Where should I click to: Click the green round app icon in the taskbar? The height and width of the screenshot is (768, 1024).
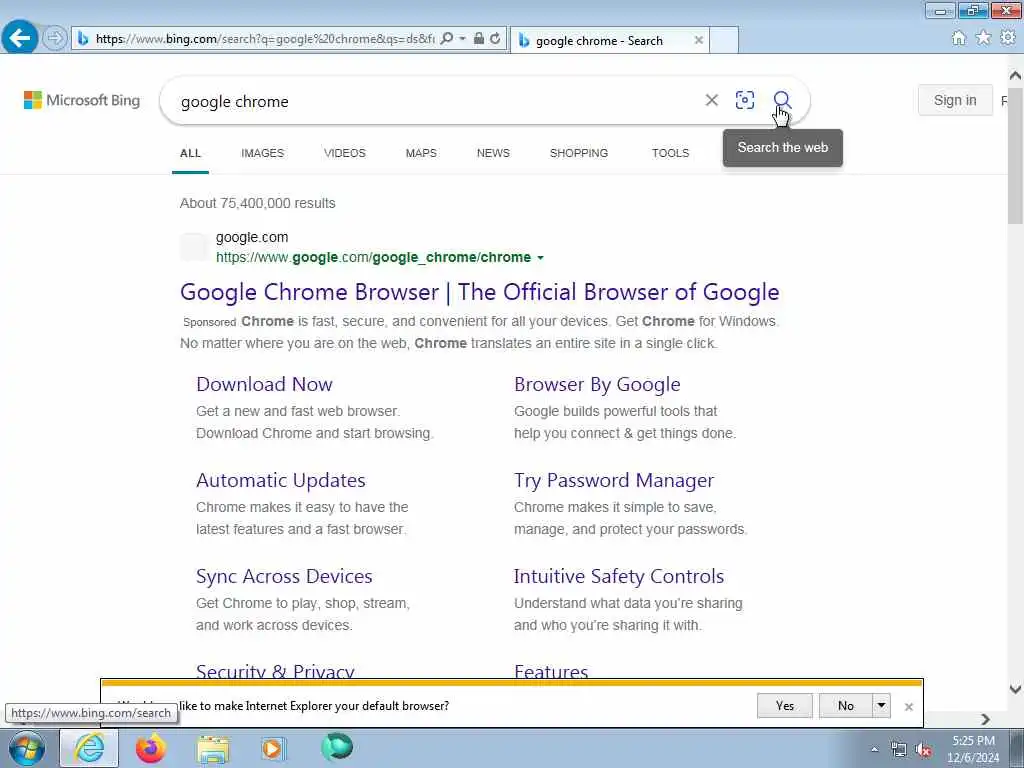click(x=337, y=747)
